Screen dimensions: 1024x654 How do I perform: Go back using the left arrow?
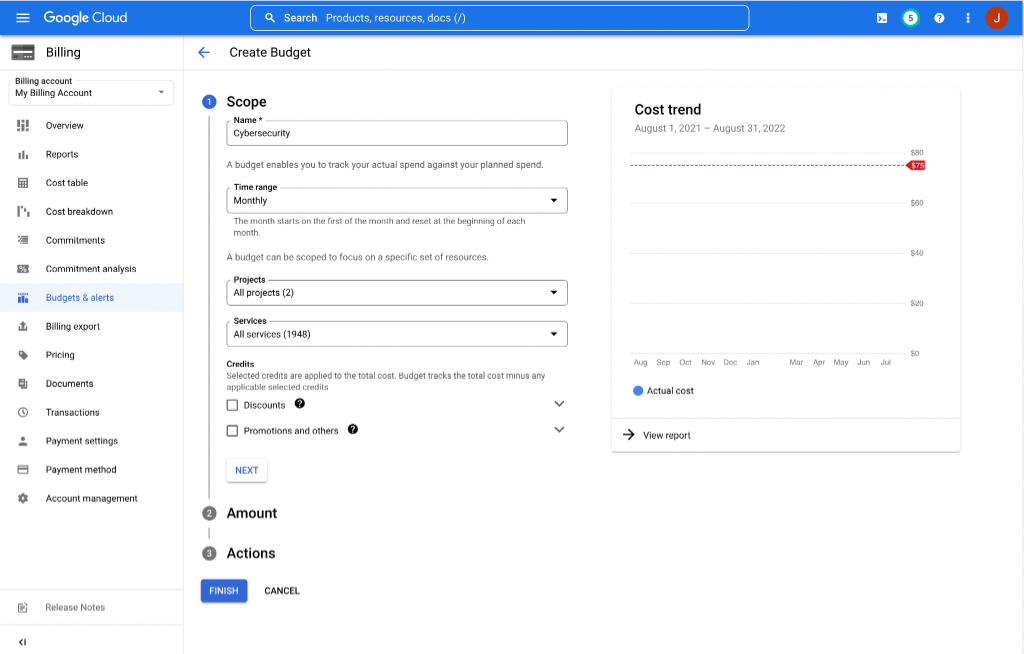coord(204,52)
